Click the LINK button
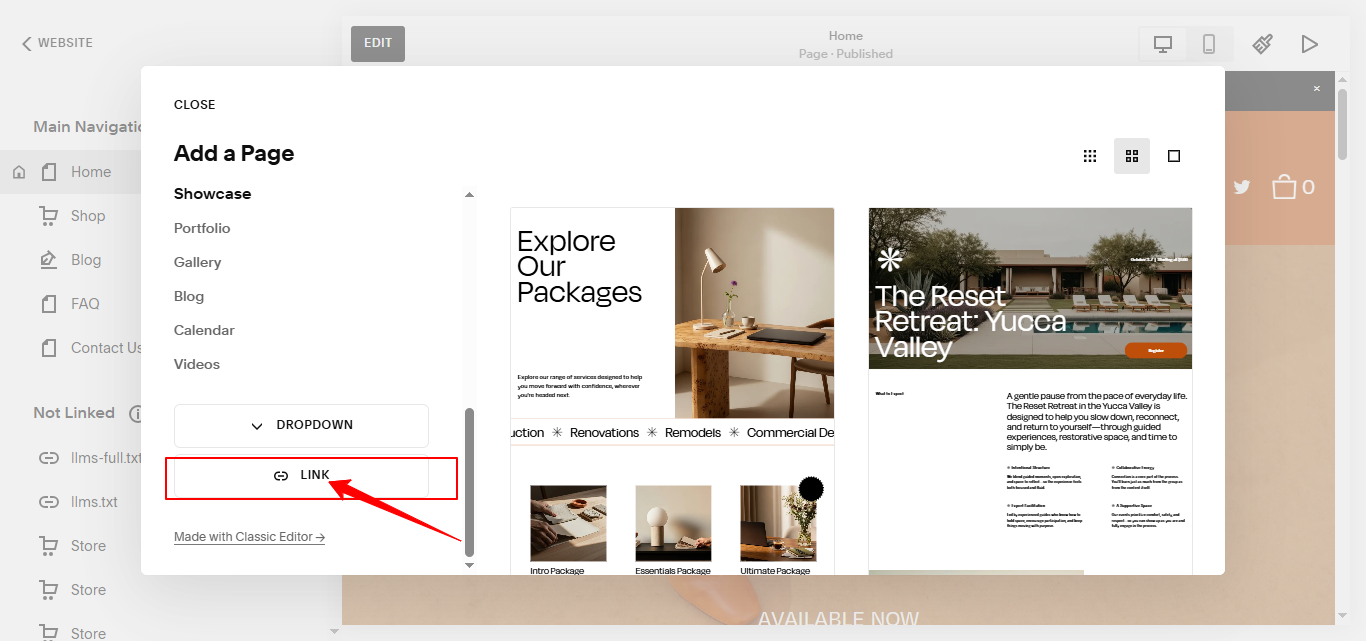The height and width of the screenshot is (641, 1366). (301, 476)
